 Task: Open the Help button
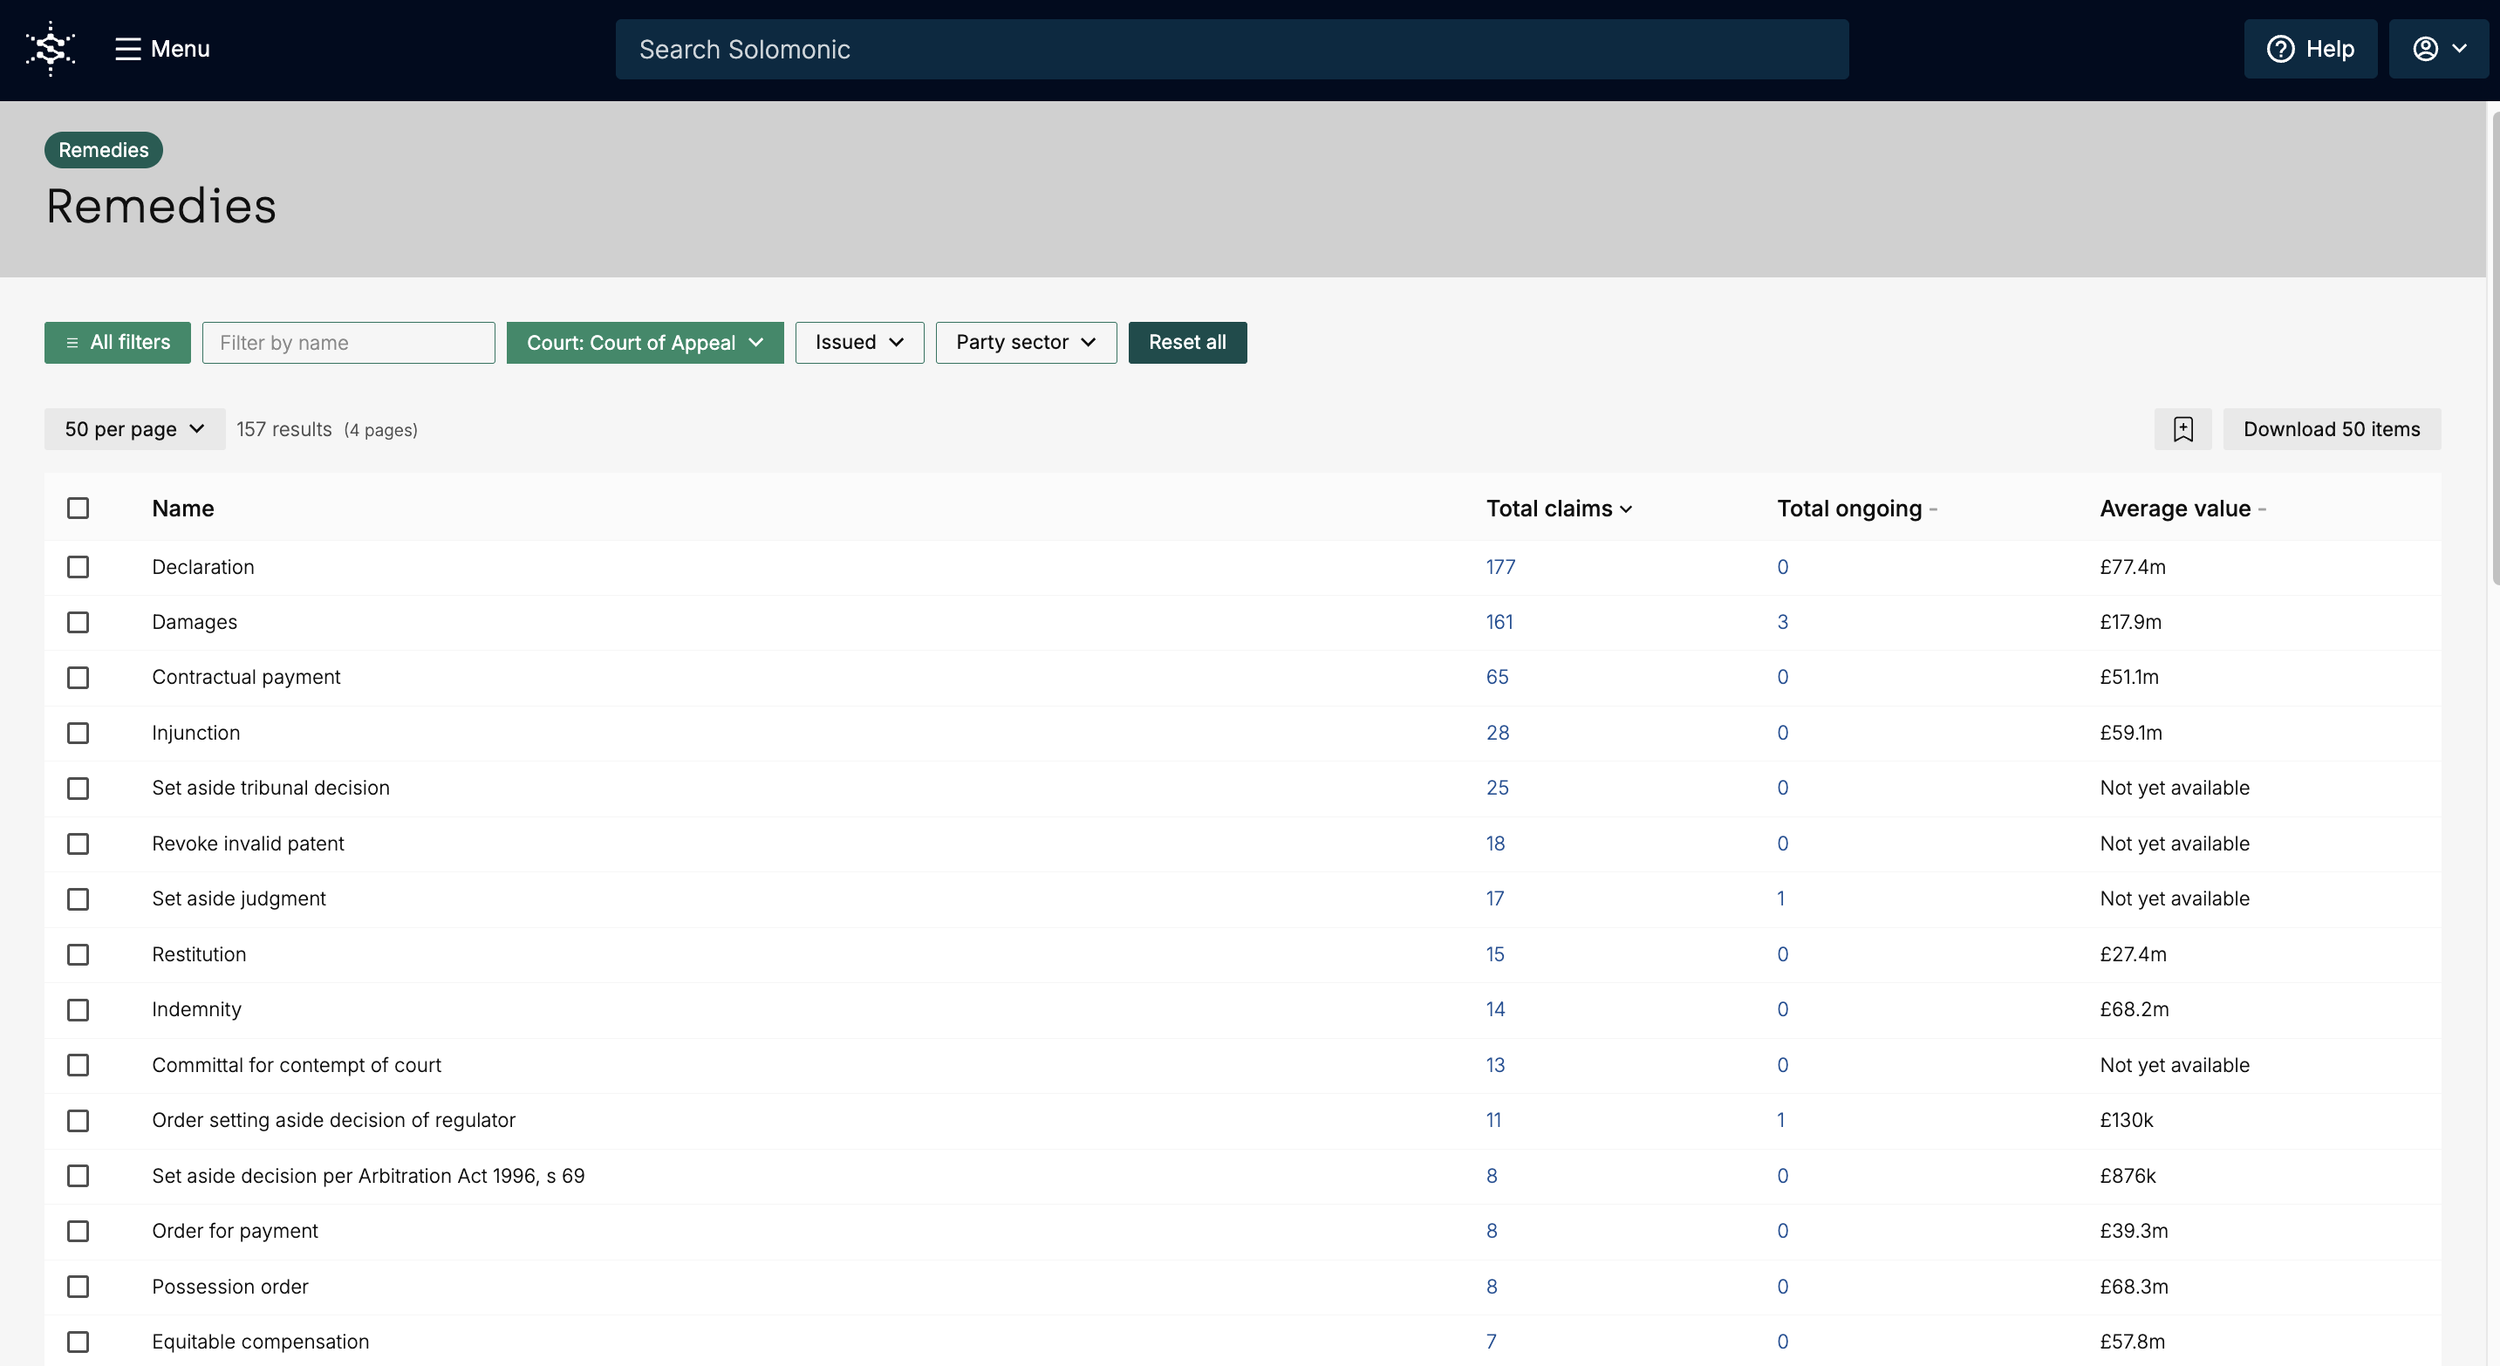click(x=2310, y=49)
